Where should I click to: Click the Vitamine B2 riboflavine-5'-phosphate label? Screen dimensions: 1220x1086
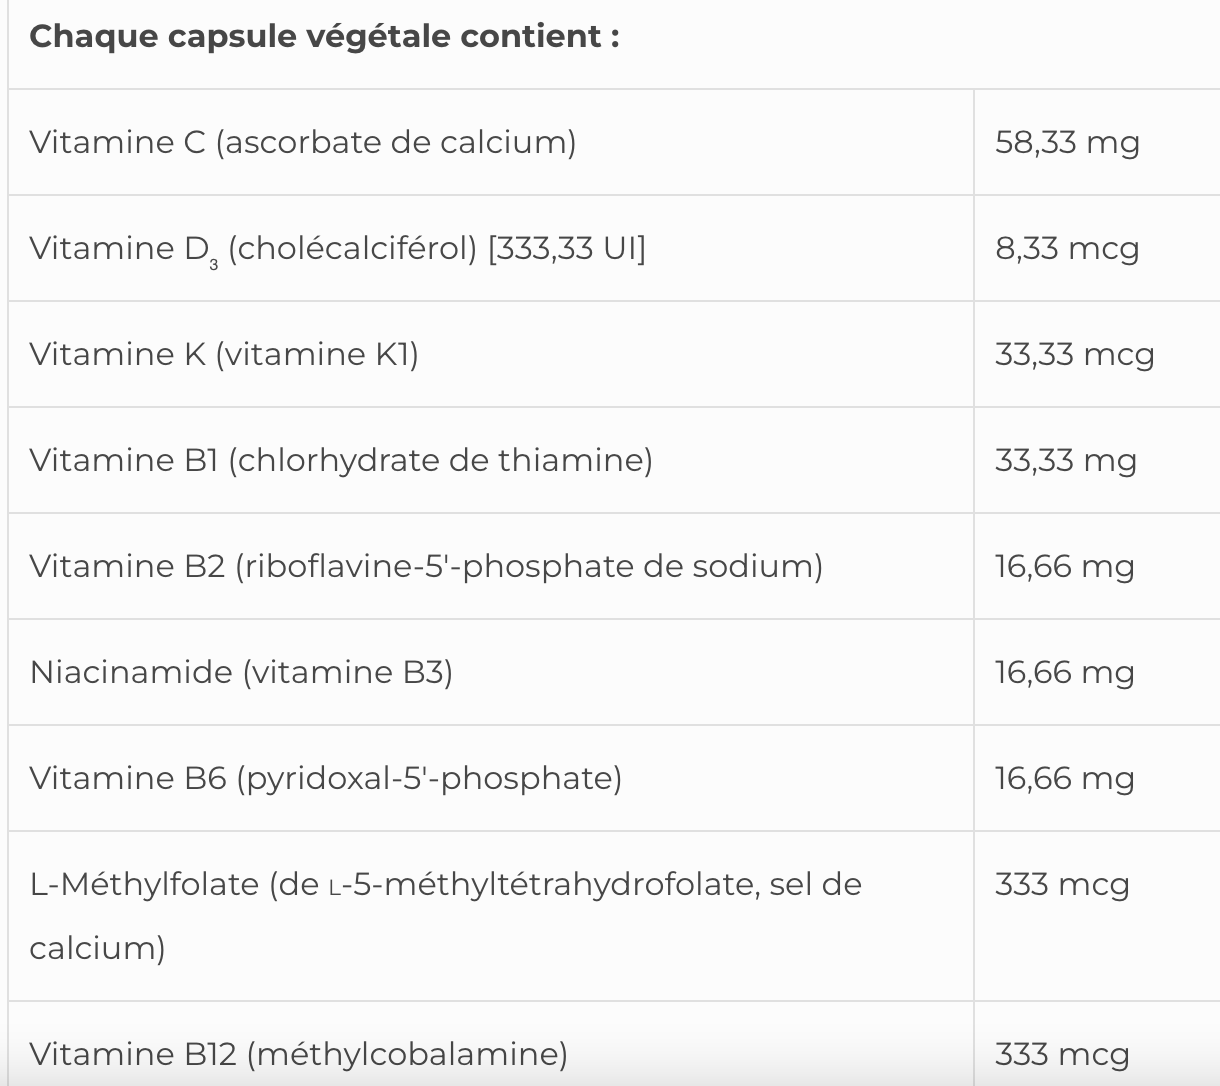425,566
